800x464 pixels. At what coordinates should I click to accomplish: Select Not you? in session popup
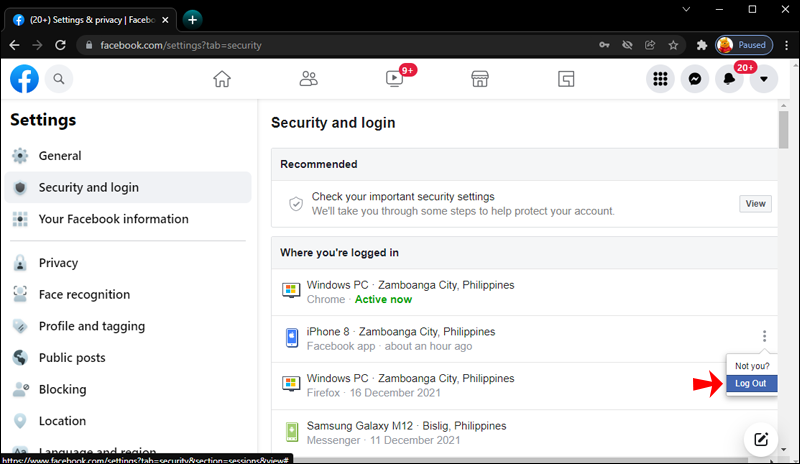click(751, 366)
